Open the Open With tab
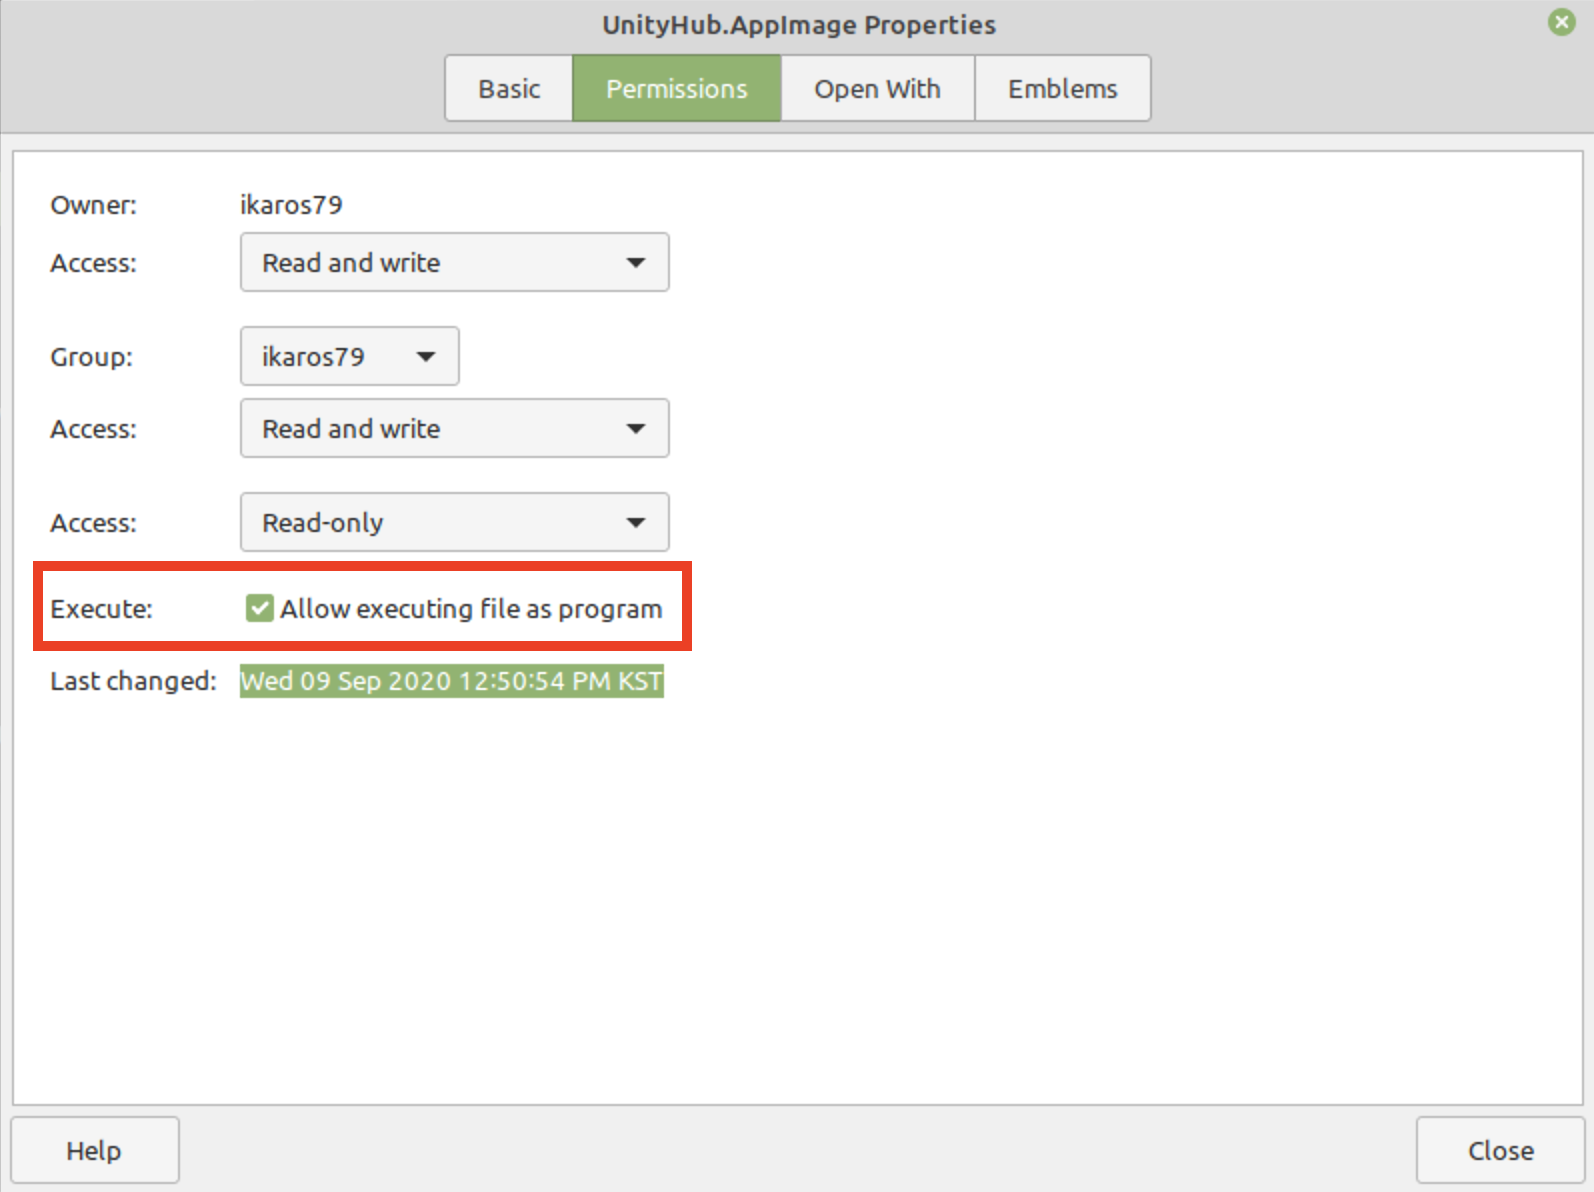This screenshot has height=1192, width=1594. [x=877, y=89]
